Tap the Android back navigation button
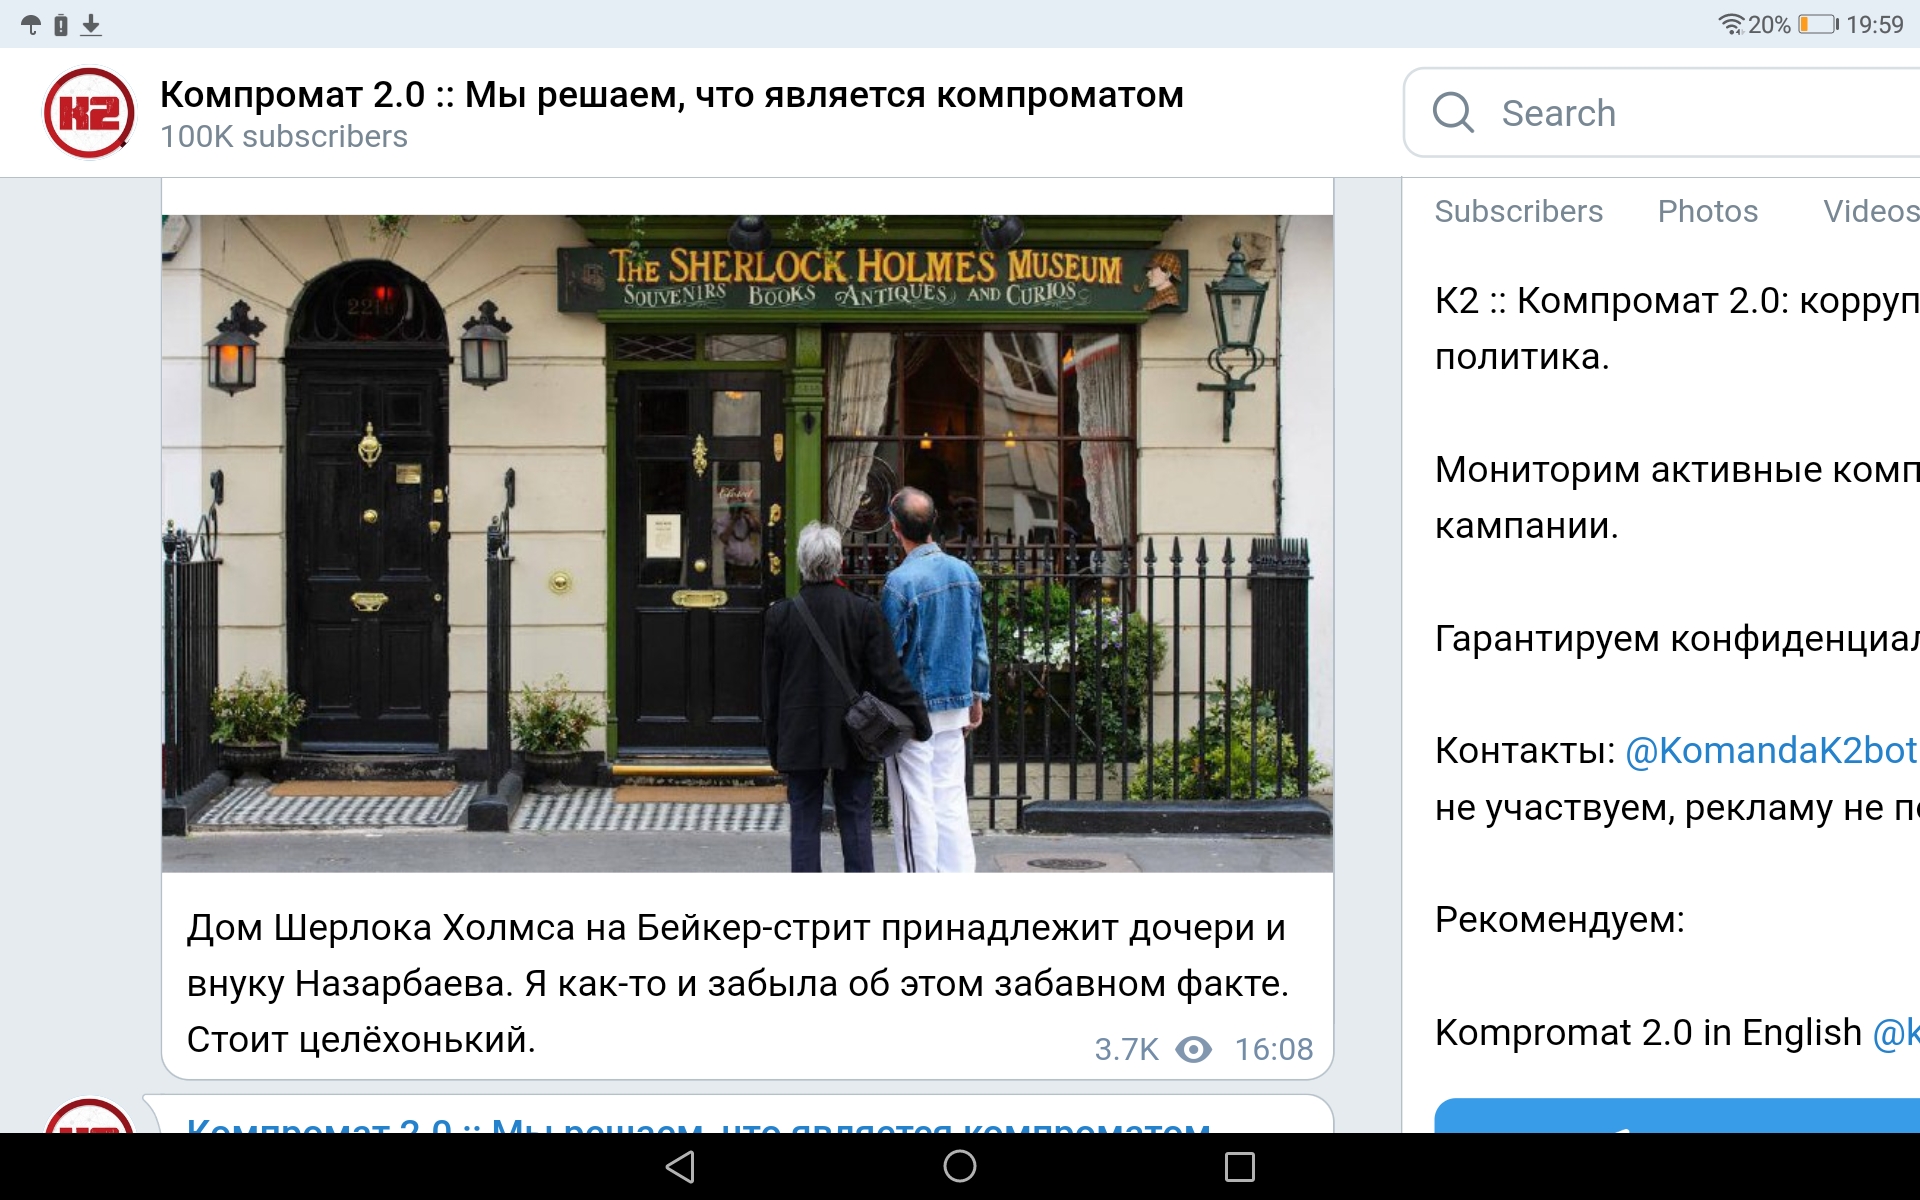 [x=680, y=1166]
